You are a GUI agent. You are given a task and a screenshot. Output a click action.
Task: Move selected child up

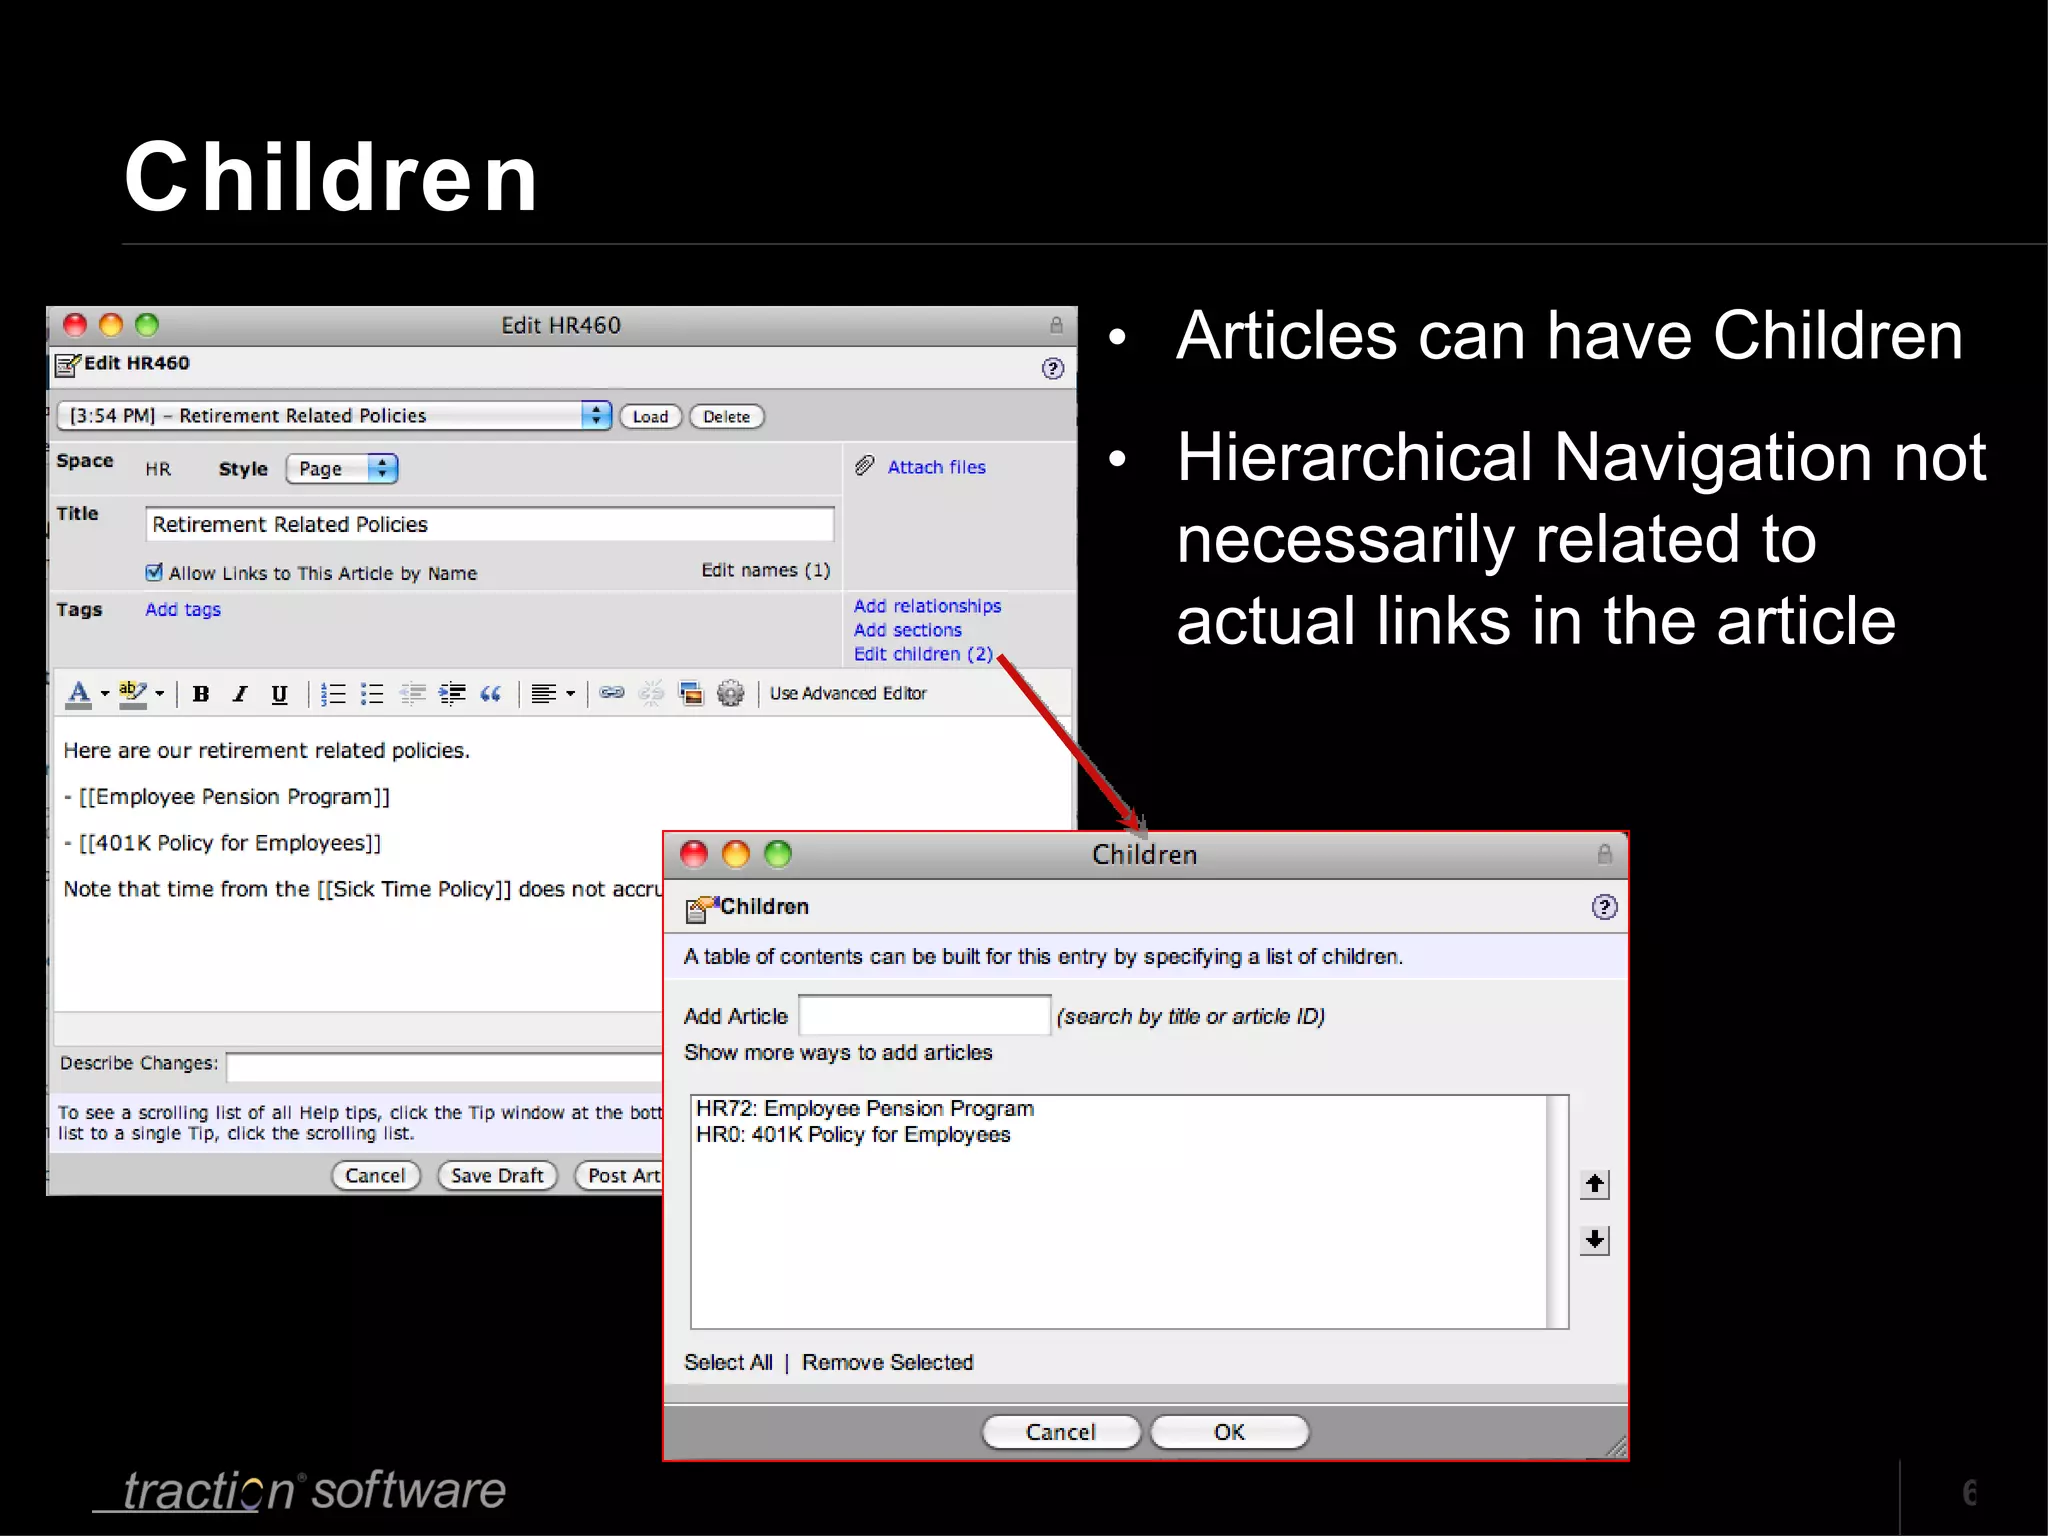[1595, 1184]
